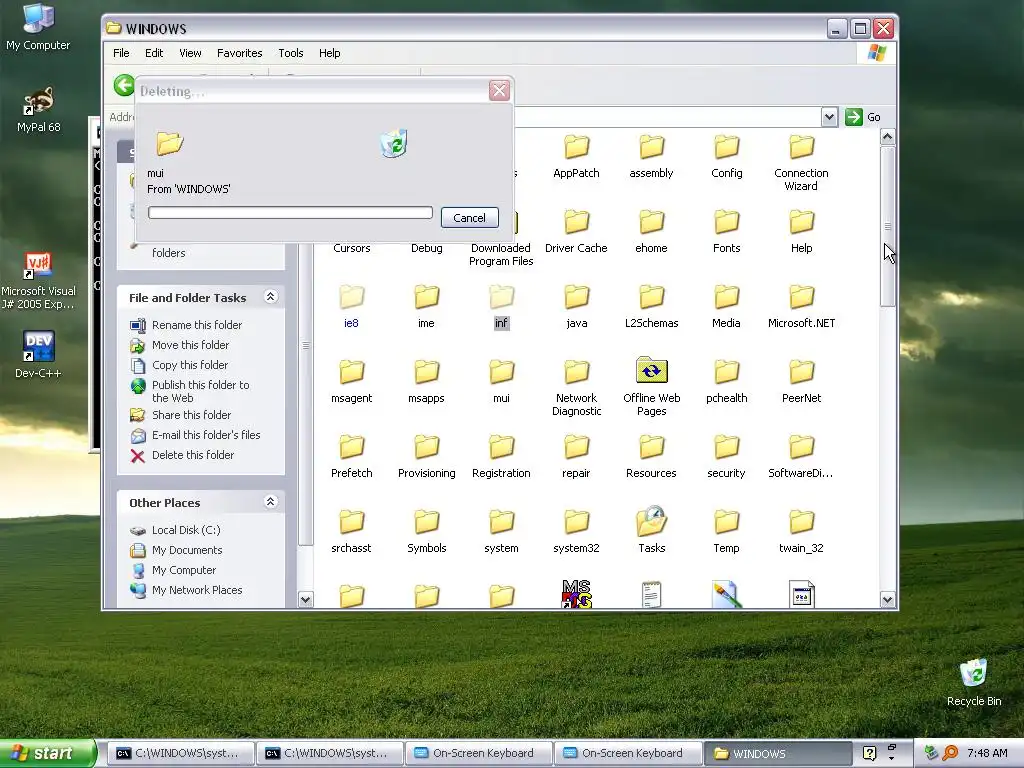Select the Tasks scheduled folder icon
Image resolution: width=1024 pixels, height=768 pixels.
pos(651,521)
